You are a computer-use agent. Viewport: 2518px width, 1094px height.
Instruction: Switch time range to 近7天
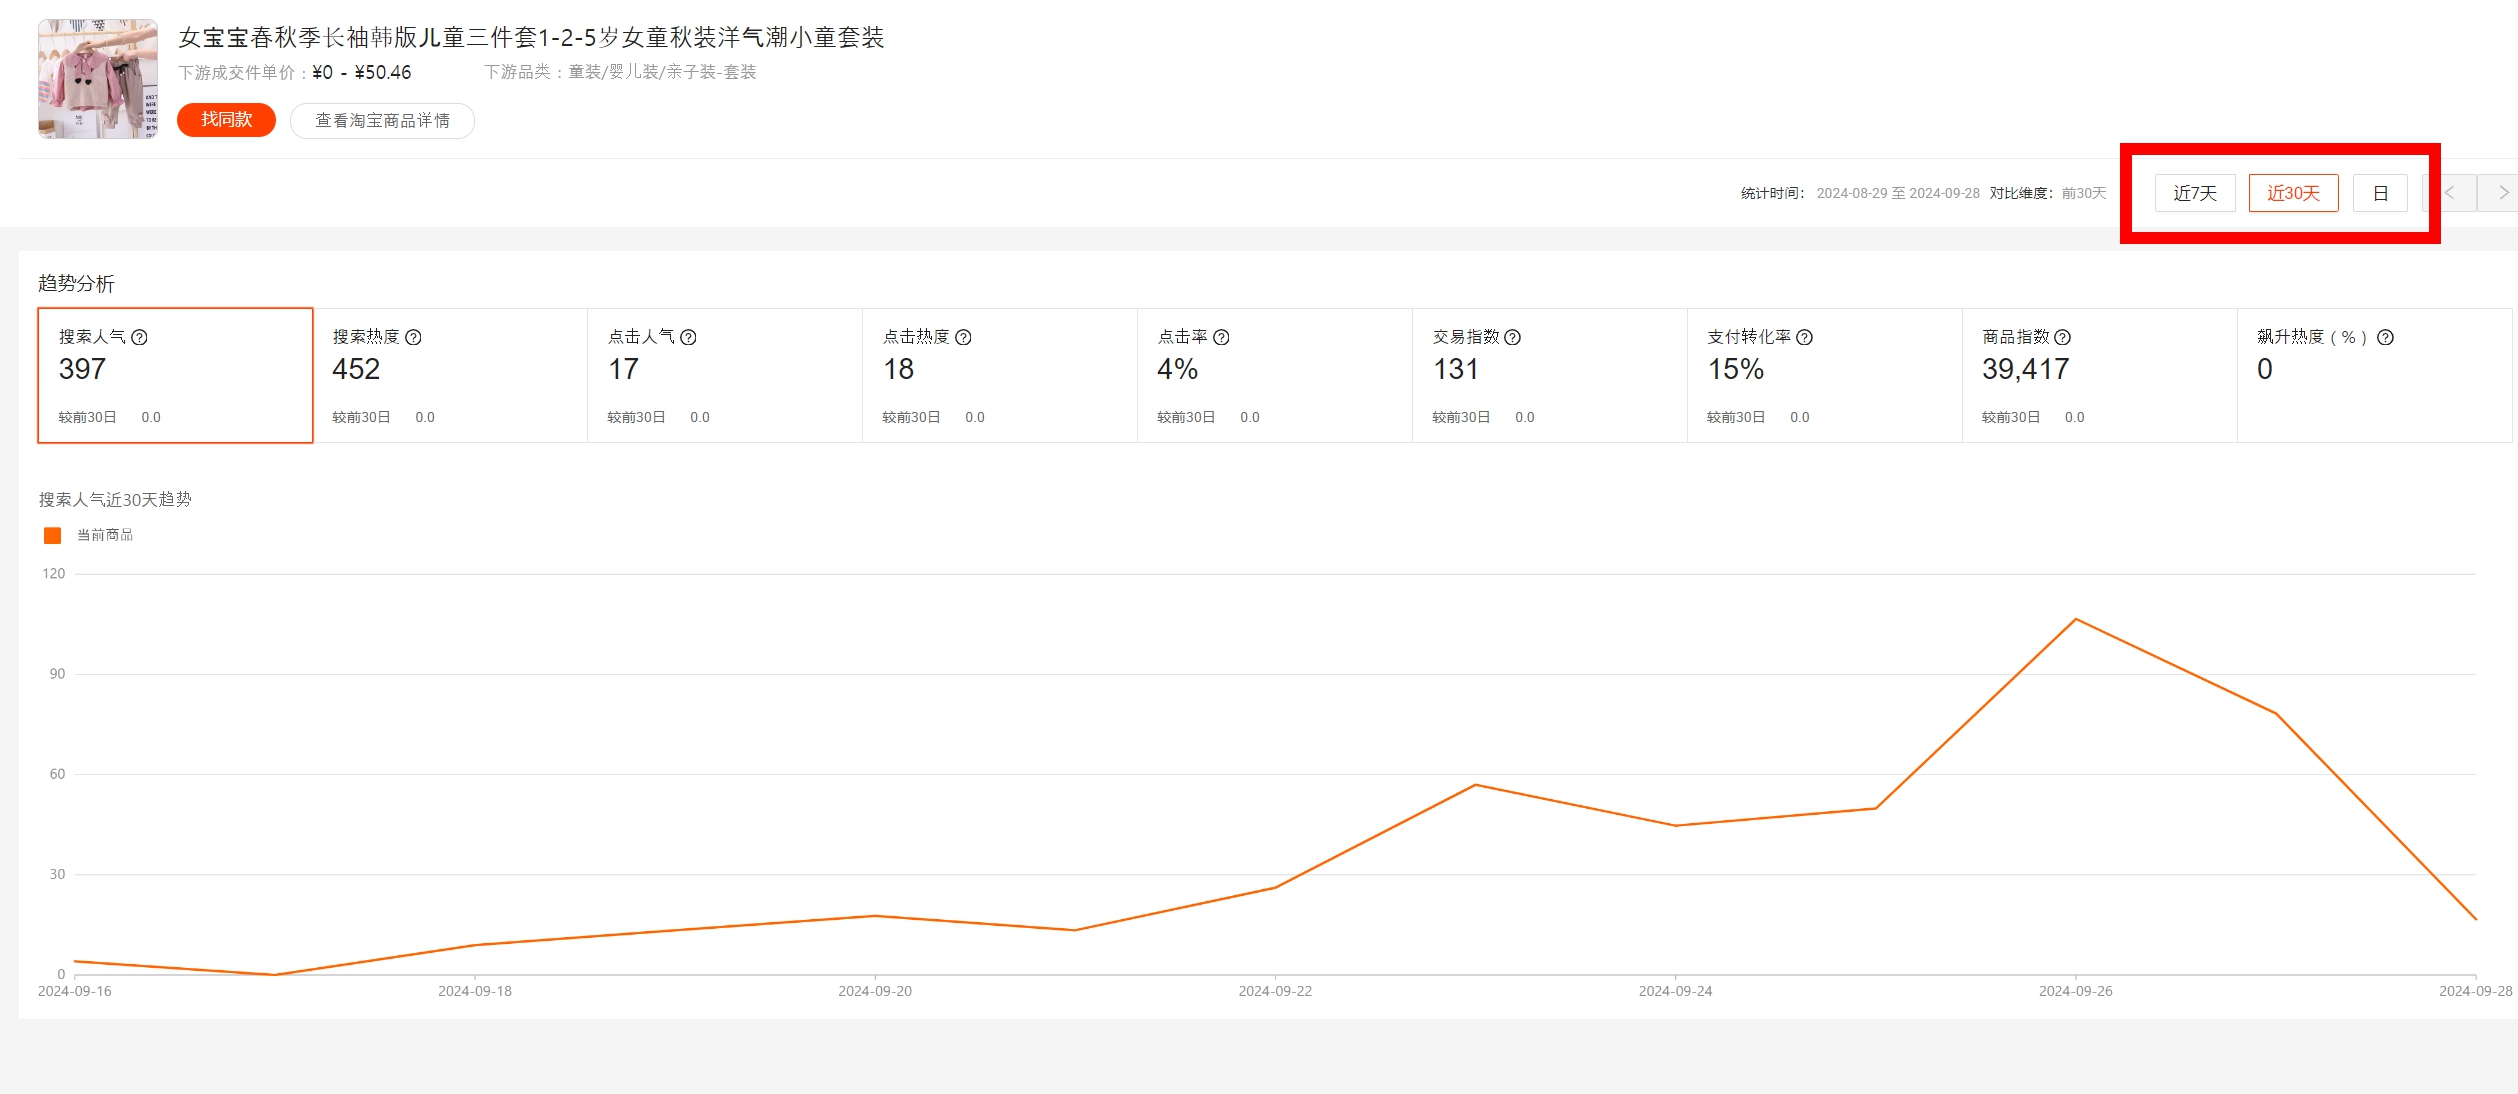pyautogui.click(x=2195, y=193)
